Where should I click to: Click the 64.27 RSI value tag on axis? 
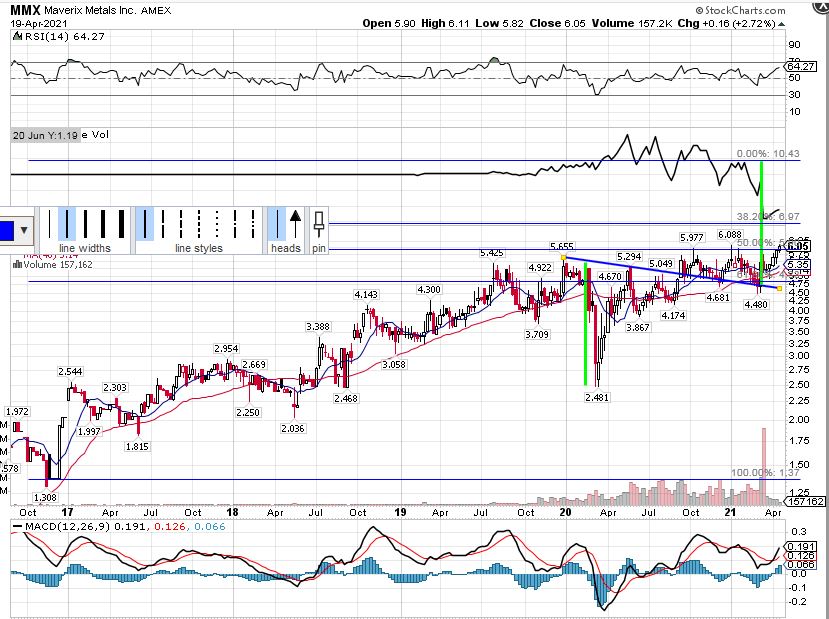click(x=800, y=67)
